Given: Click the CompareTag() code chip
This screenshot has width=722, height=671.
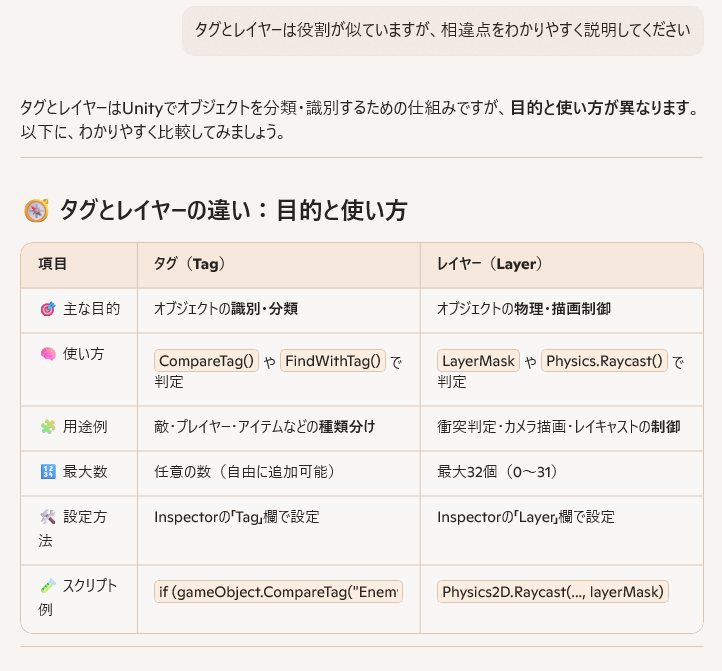Looking at the screenshot, I should pyautogui.click(x=207, y=361).
